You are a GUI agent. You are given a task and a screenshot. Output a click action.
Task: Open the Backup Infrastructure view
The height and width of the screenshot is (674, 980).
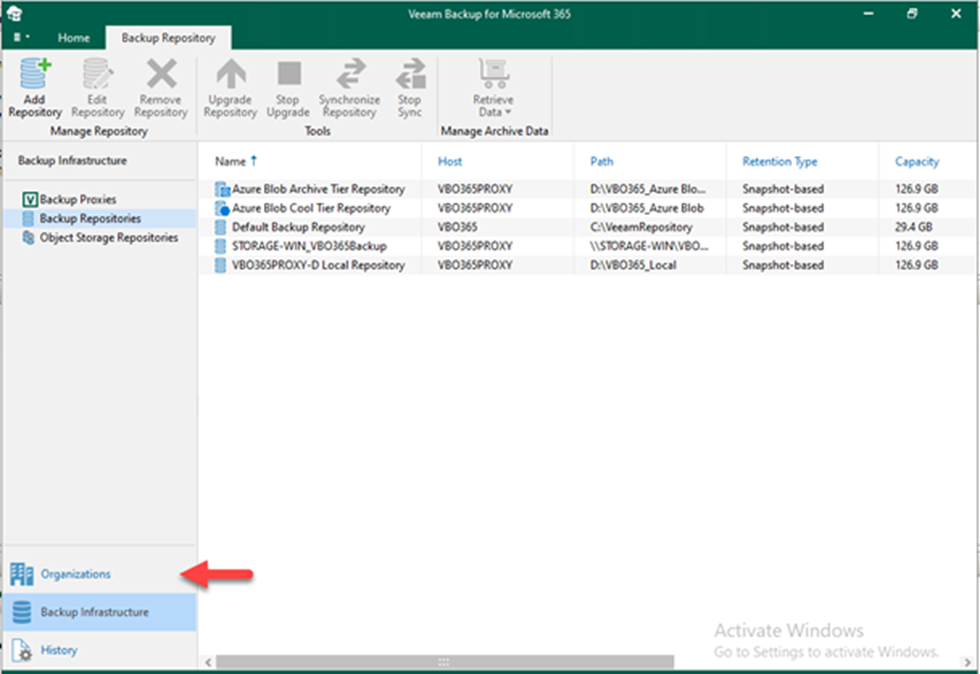click(99, 612)
